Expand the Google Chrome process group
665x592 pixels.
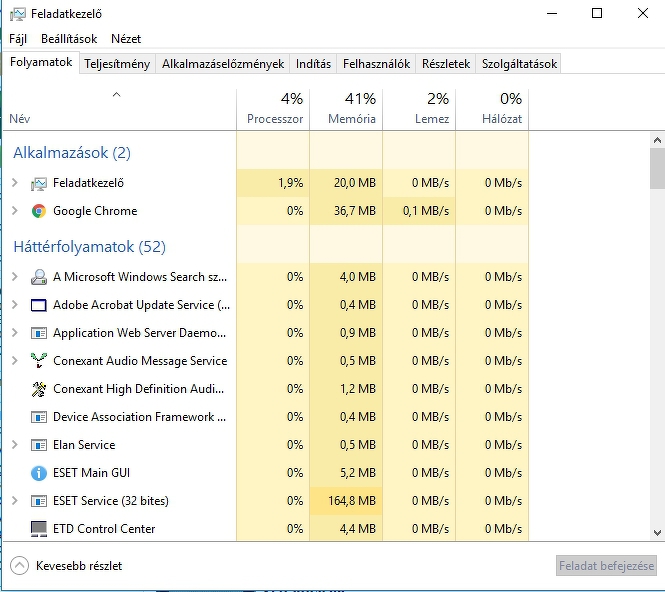click(x=14, y=211)
